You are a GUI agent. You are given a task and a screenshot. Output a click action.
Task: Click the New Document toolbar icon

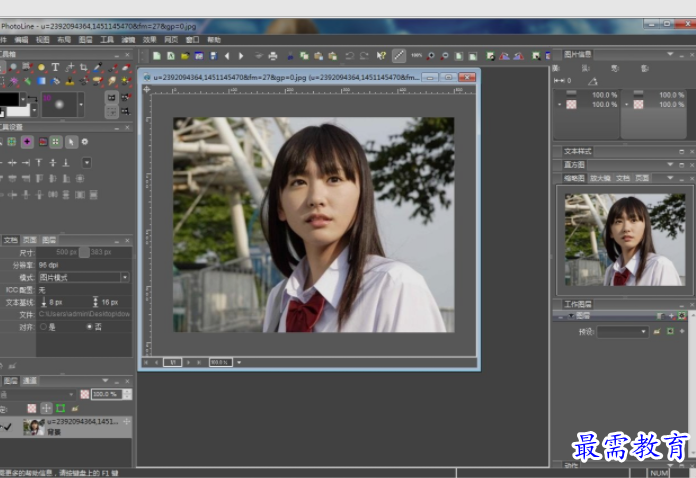(x=157, y=56)
